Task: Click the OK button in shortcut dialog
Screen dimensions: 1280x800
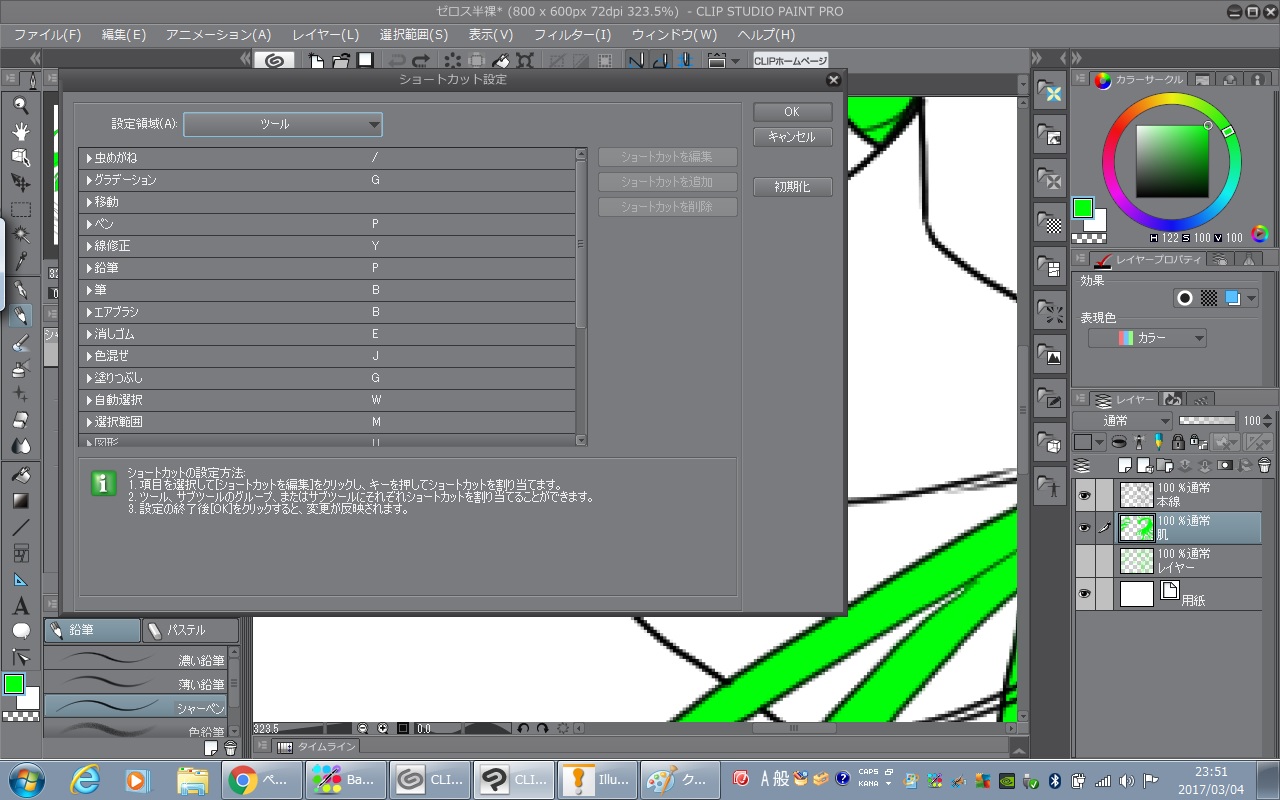Action: coord(792,112)
